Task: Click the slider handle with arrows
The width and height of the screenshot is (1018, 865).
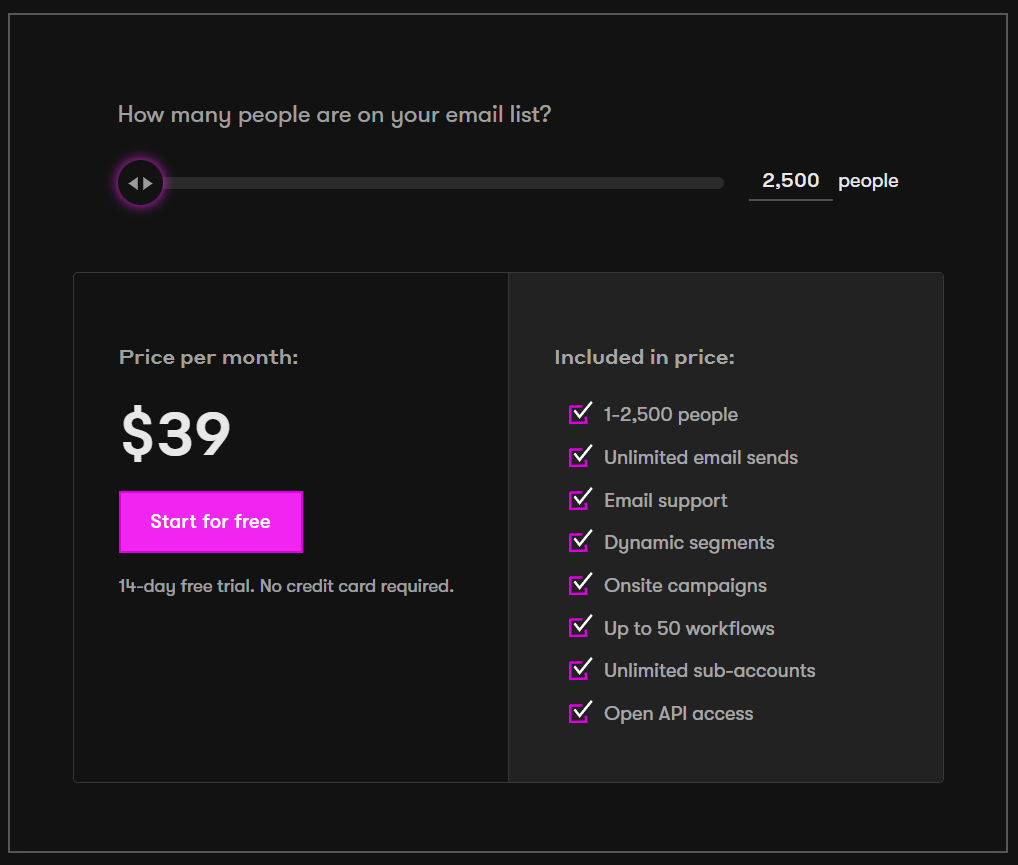Action: point(140,183)
